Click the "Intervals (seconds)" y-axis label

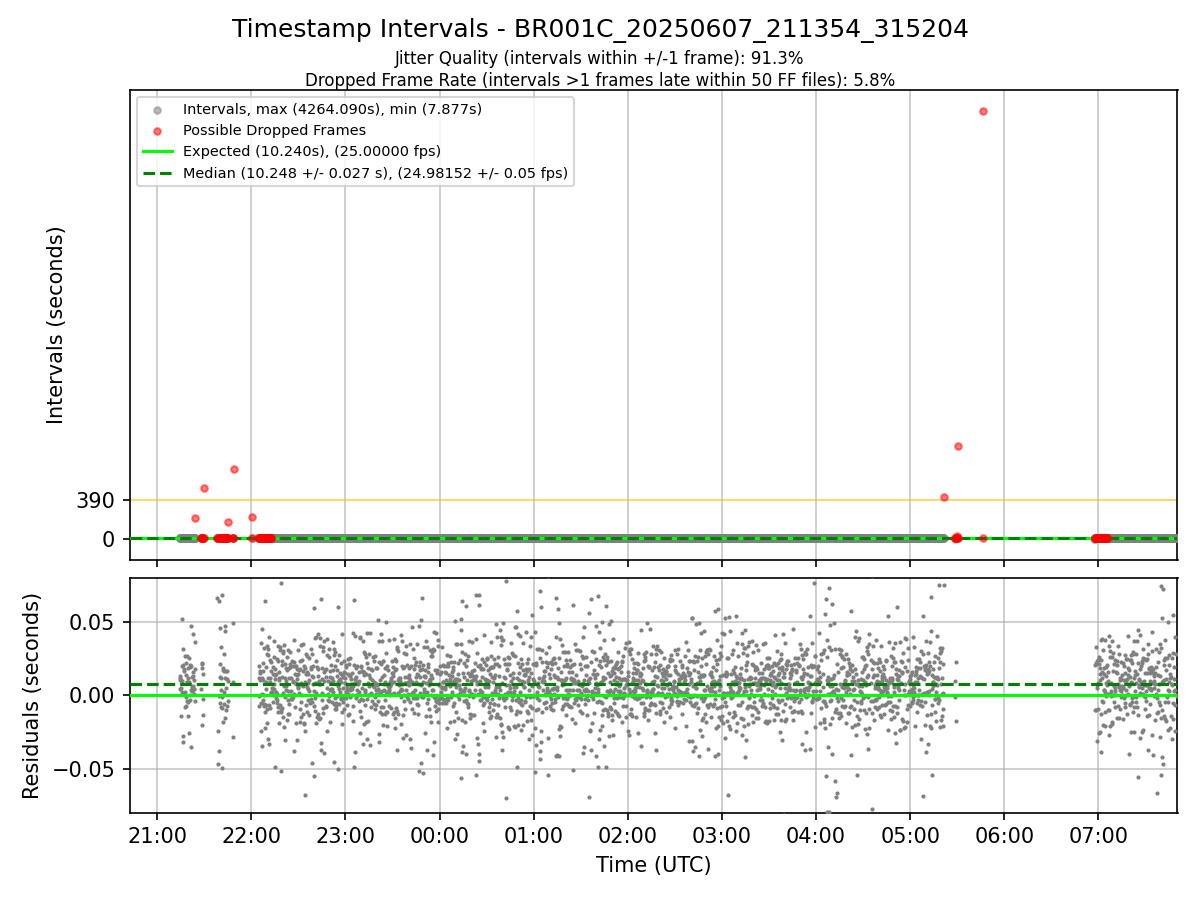(x=56, y=325)
